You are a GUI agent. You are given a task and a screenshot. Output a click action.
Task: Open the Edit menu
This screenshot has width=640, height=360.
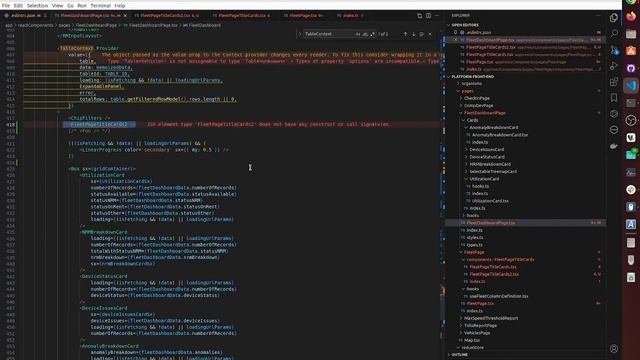pyautogui.click(x=18, y=6)
